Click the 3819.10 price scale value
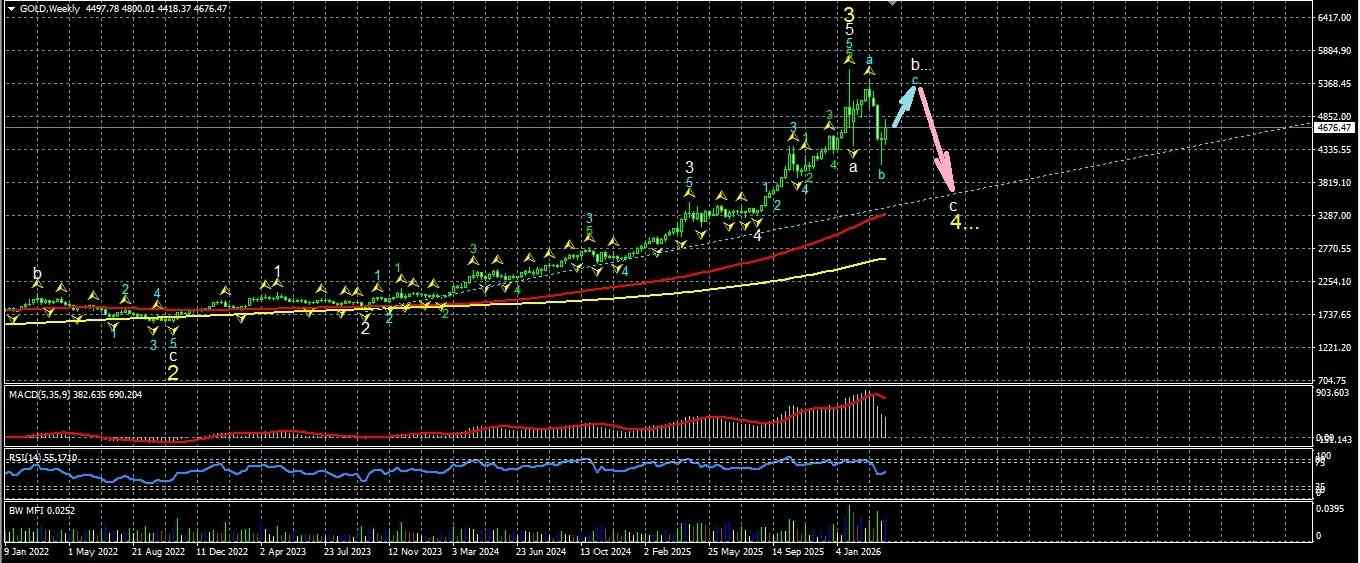Viewport: 1360px width, 563px height. tap(1334, 183)
